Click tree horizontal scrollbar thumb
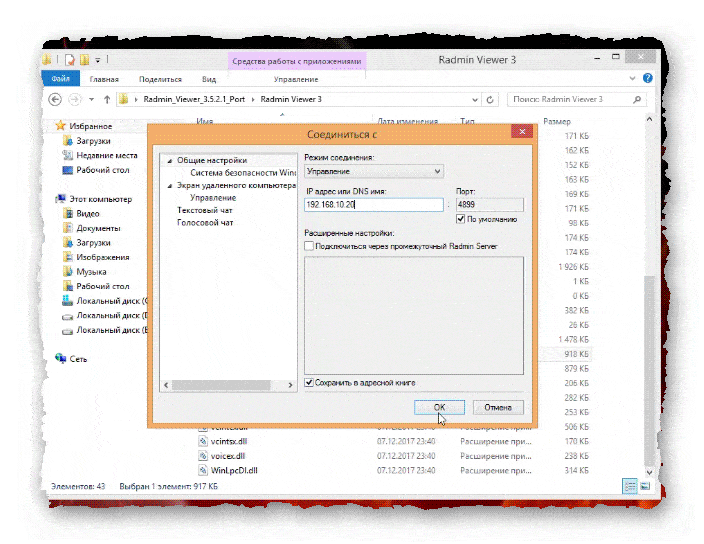704x544 pixels. coord(221,385)
